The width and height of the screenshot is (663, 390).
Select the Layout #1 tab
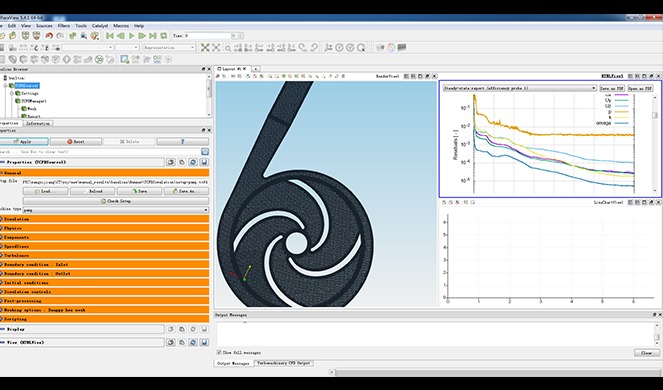point(232,69)
